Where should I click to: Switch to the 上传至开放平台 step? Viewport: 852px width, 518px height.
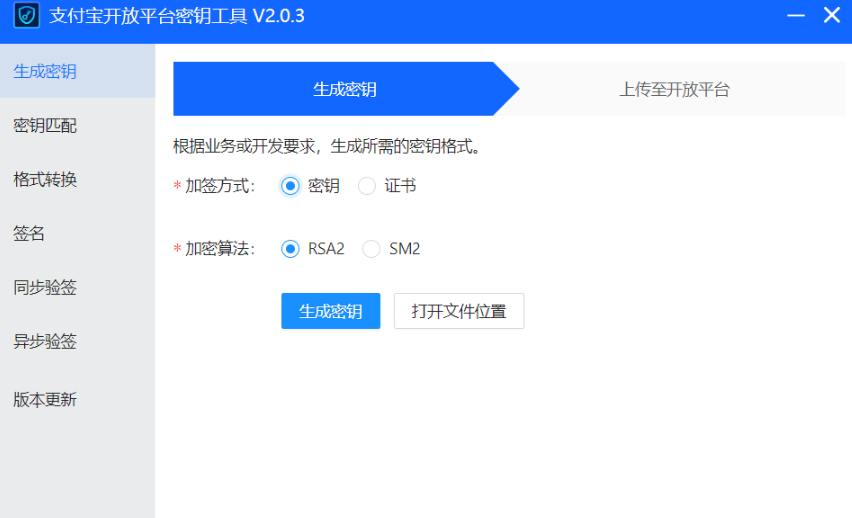click(x=674, y=89)
